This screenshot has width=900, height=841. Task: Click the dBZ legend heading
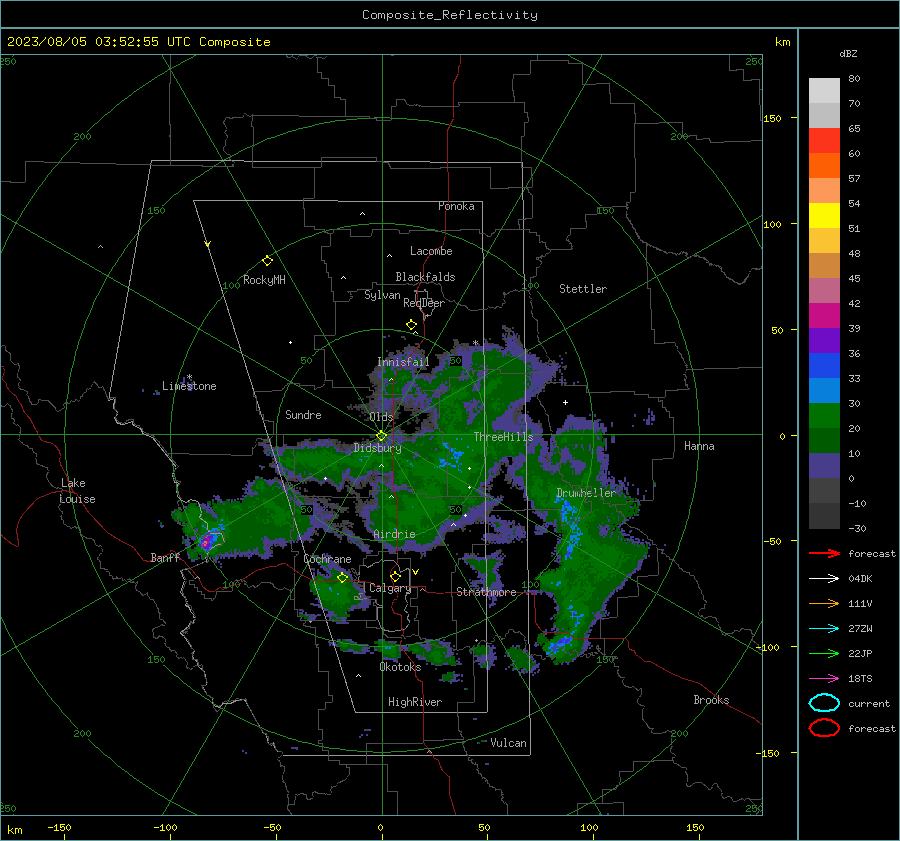[848, 53]
